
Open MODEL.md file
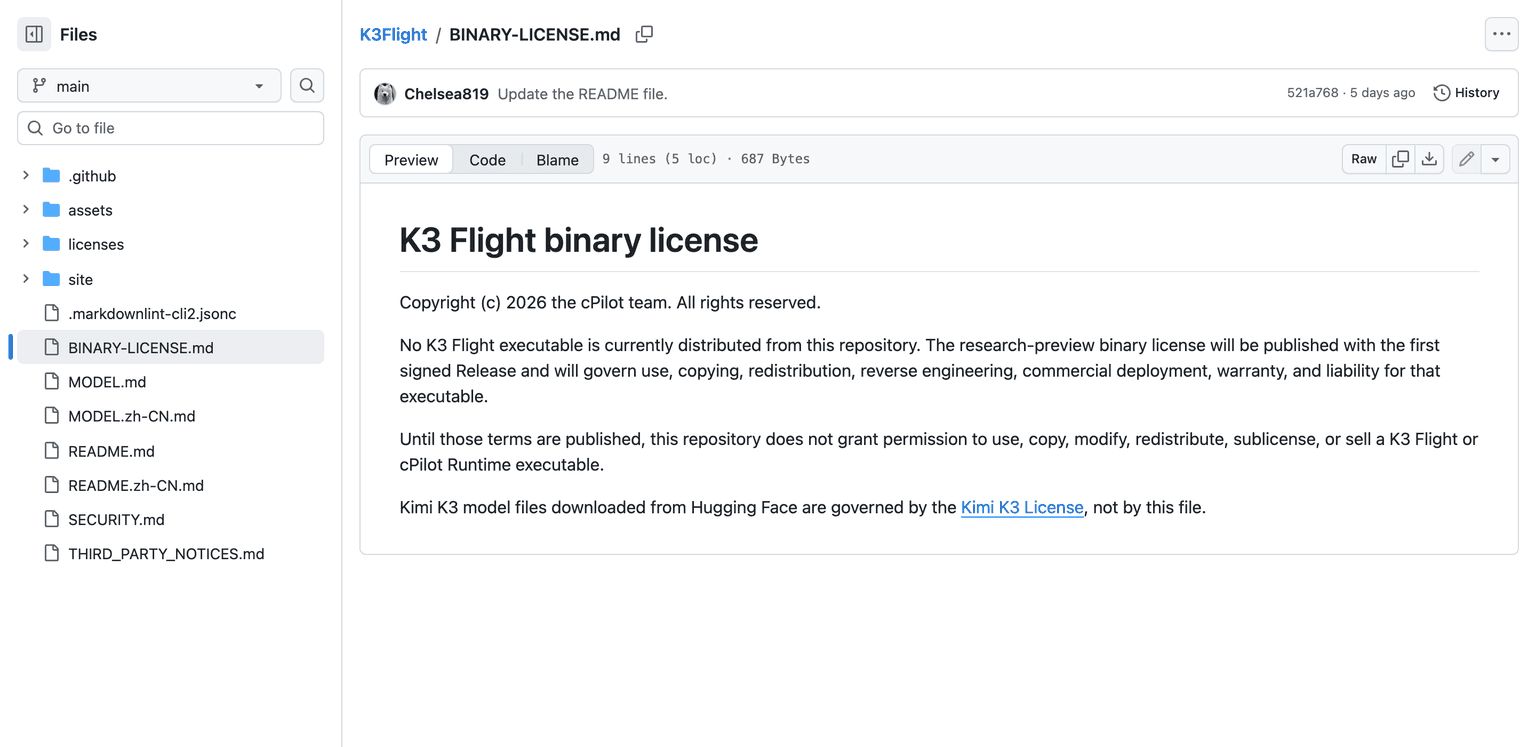(107, 382)
